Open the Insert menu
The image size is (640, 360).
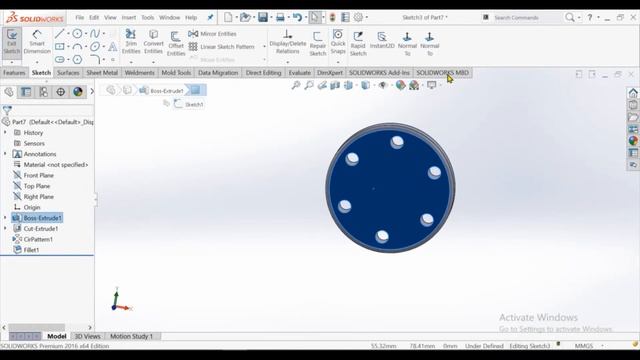[129, 18]
